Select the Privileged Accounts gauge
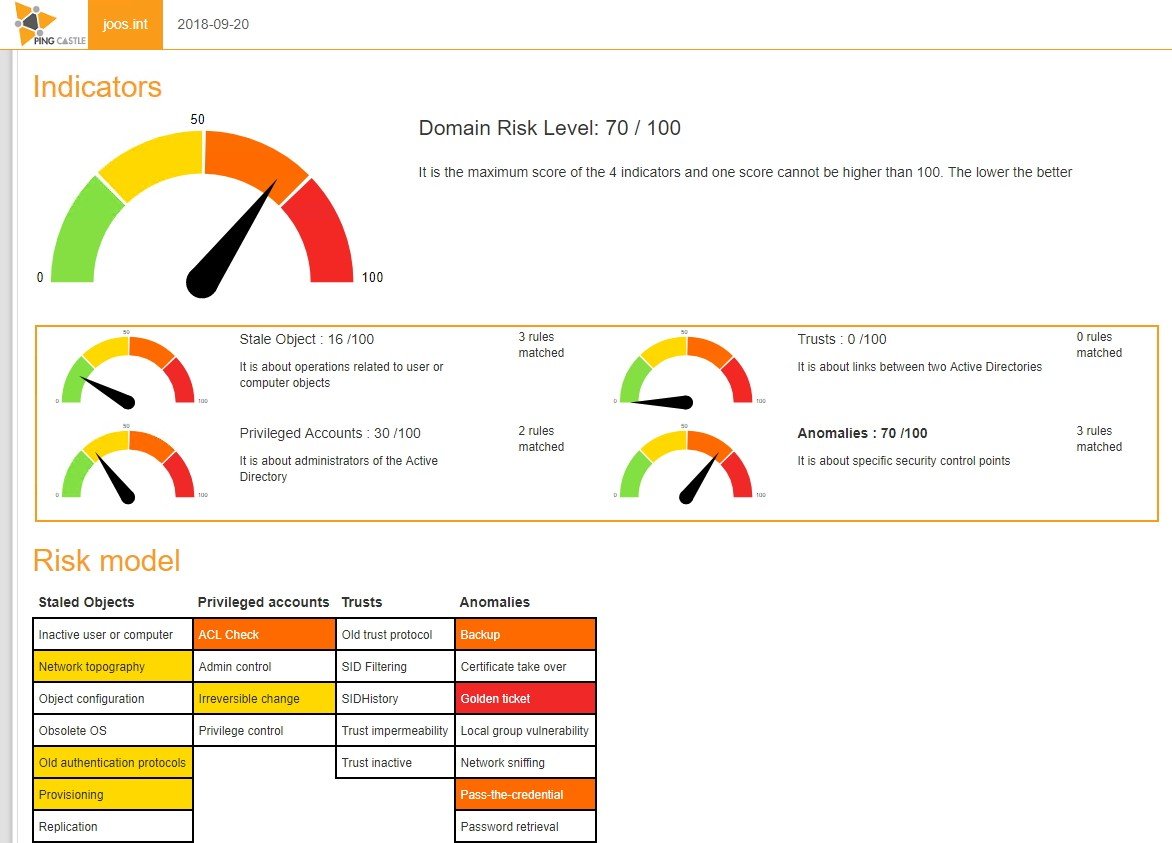Screen dimensions: 1172x843 click(x=120, y=465)
